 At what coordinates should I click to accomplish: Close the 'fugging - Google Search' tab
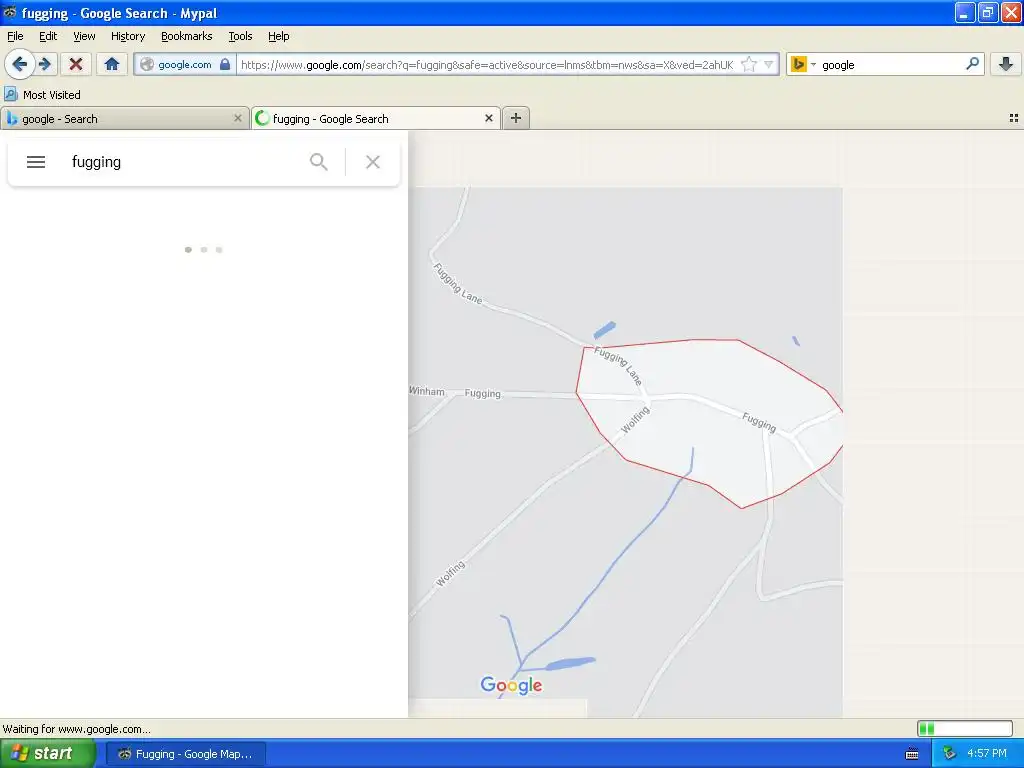click(488, 118)
